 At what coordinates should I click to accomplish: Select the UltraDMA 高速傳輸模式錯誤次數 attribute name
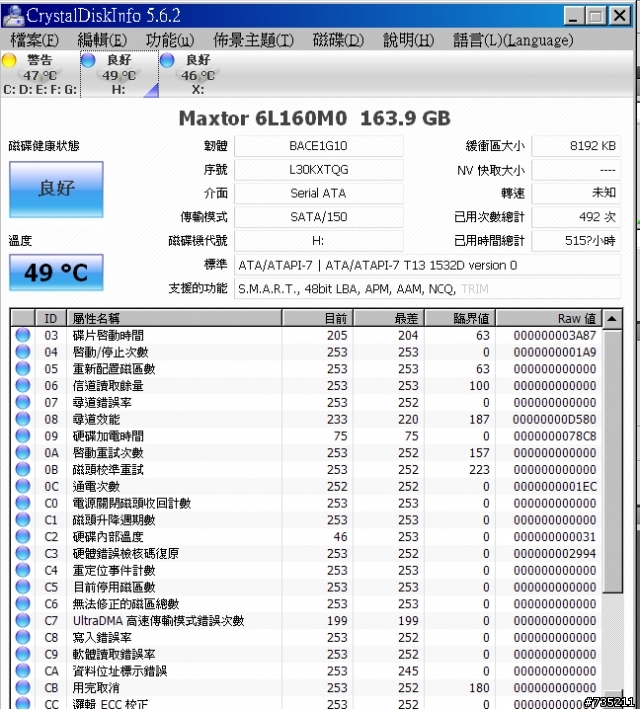pyautogui.click(x=159, y=620)
